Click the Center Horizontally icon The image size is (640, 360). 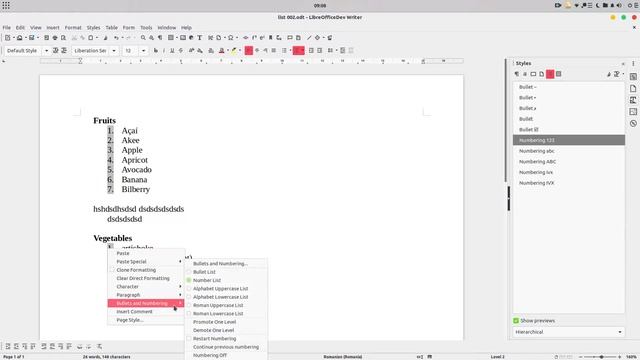pyautogui.click(x=257, y=51)
